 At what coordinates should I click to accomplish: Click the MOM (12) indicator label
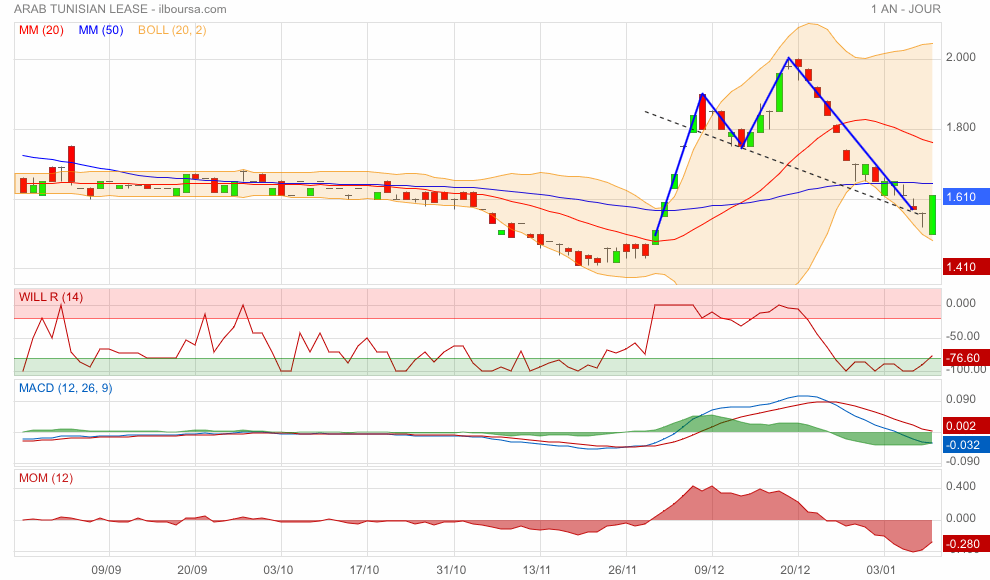[45, 478]
